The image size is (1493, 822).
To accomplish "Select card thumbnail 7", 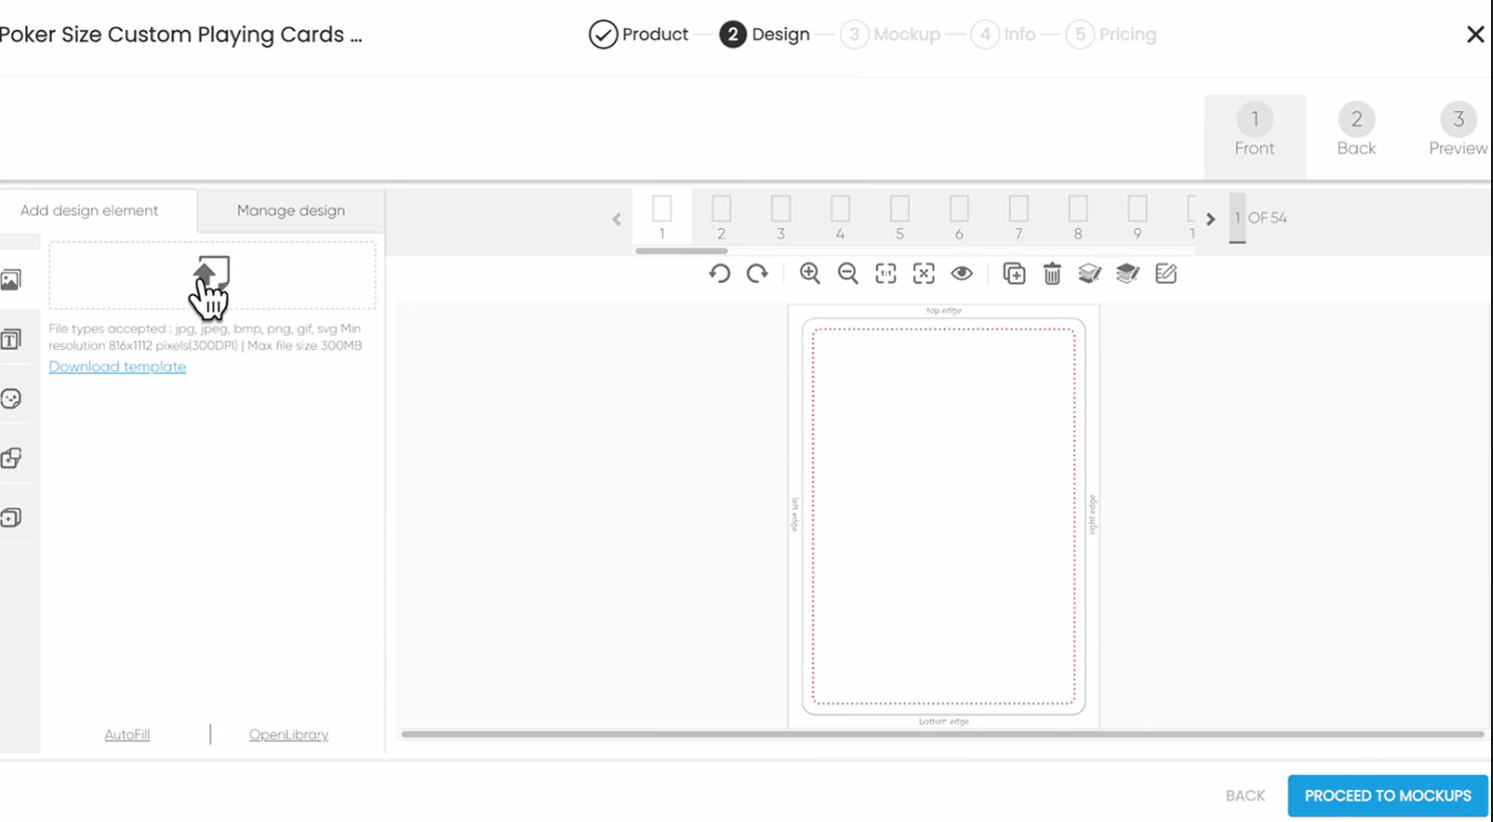I will point(1019,217).
